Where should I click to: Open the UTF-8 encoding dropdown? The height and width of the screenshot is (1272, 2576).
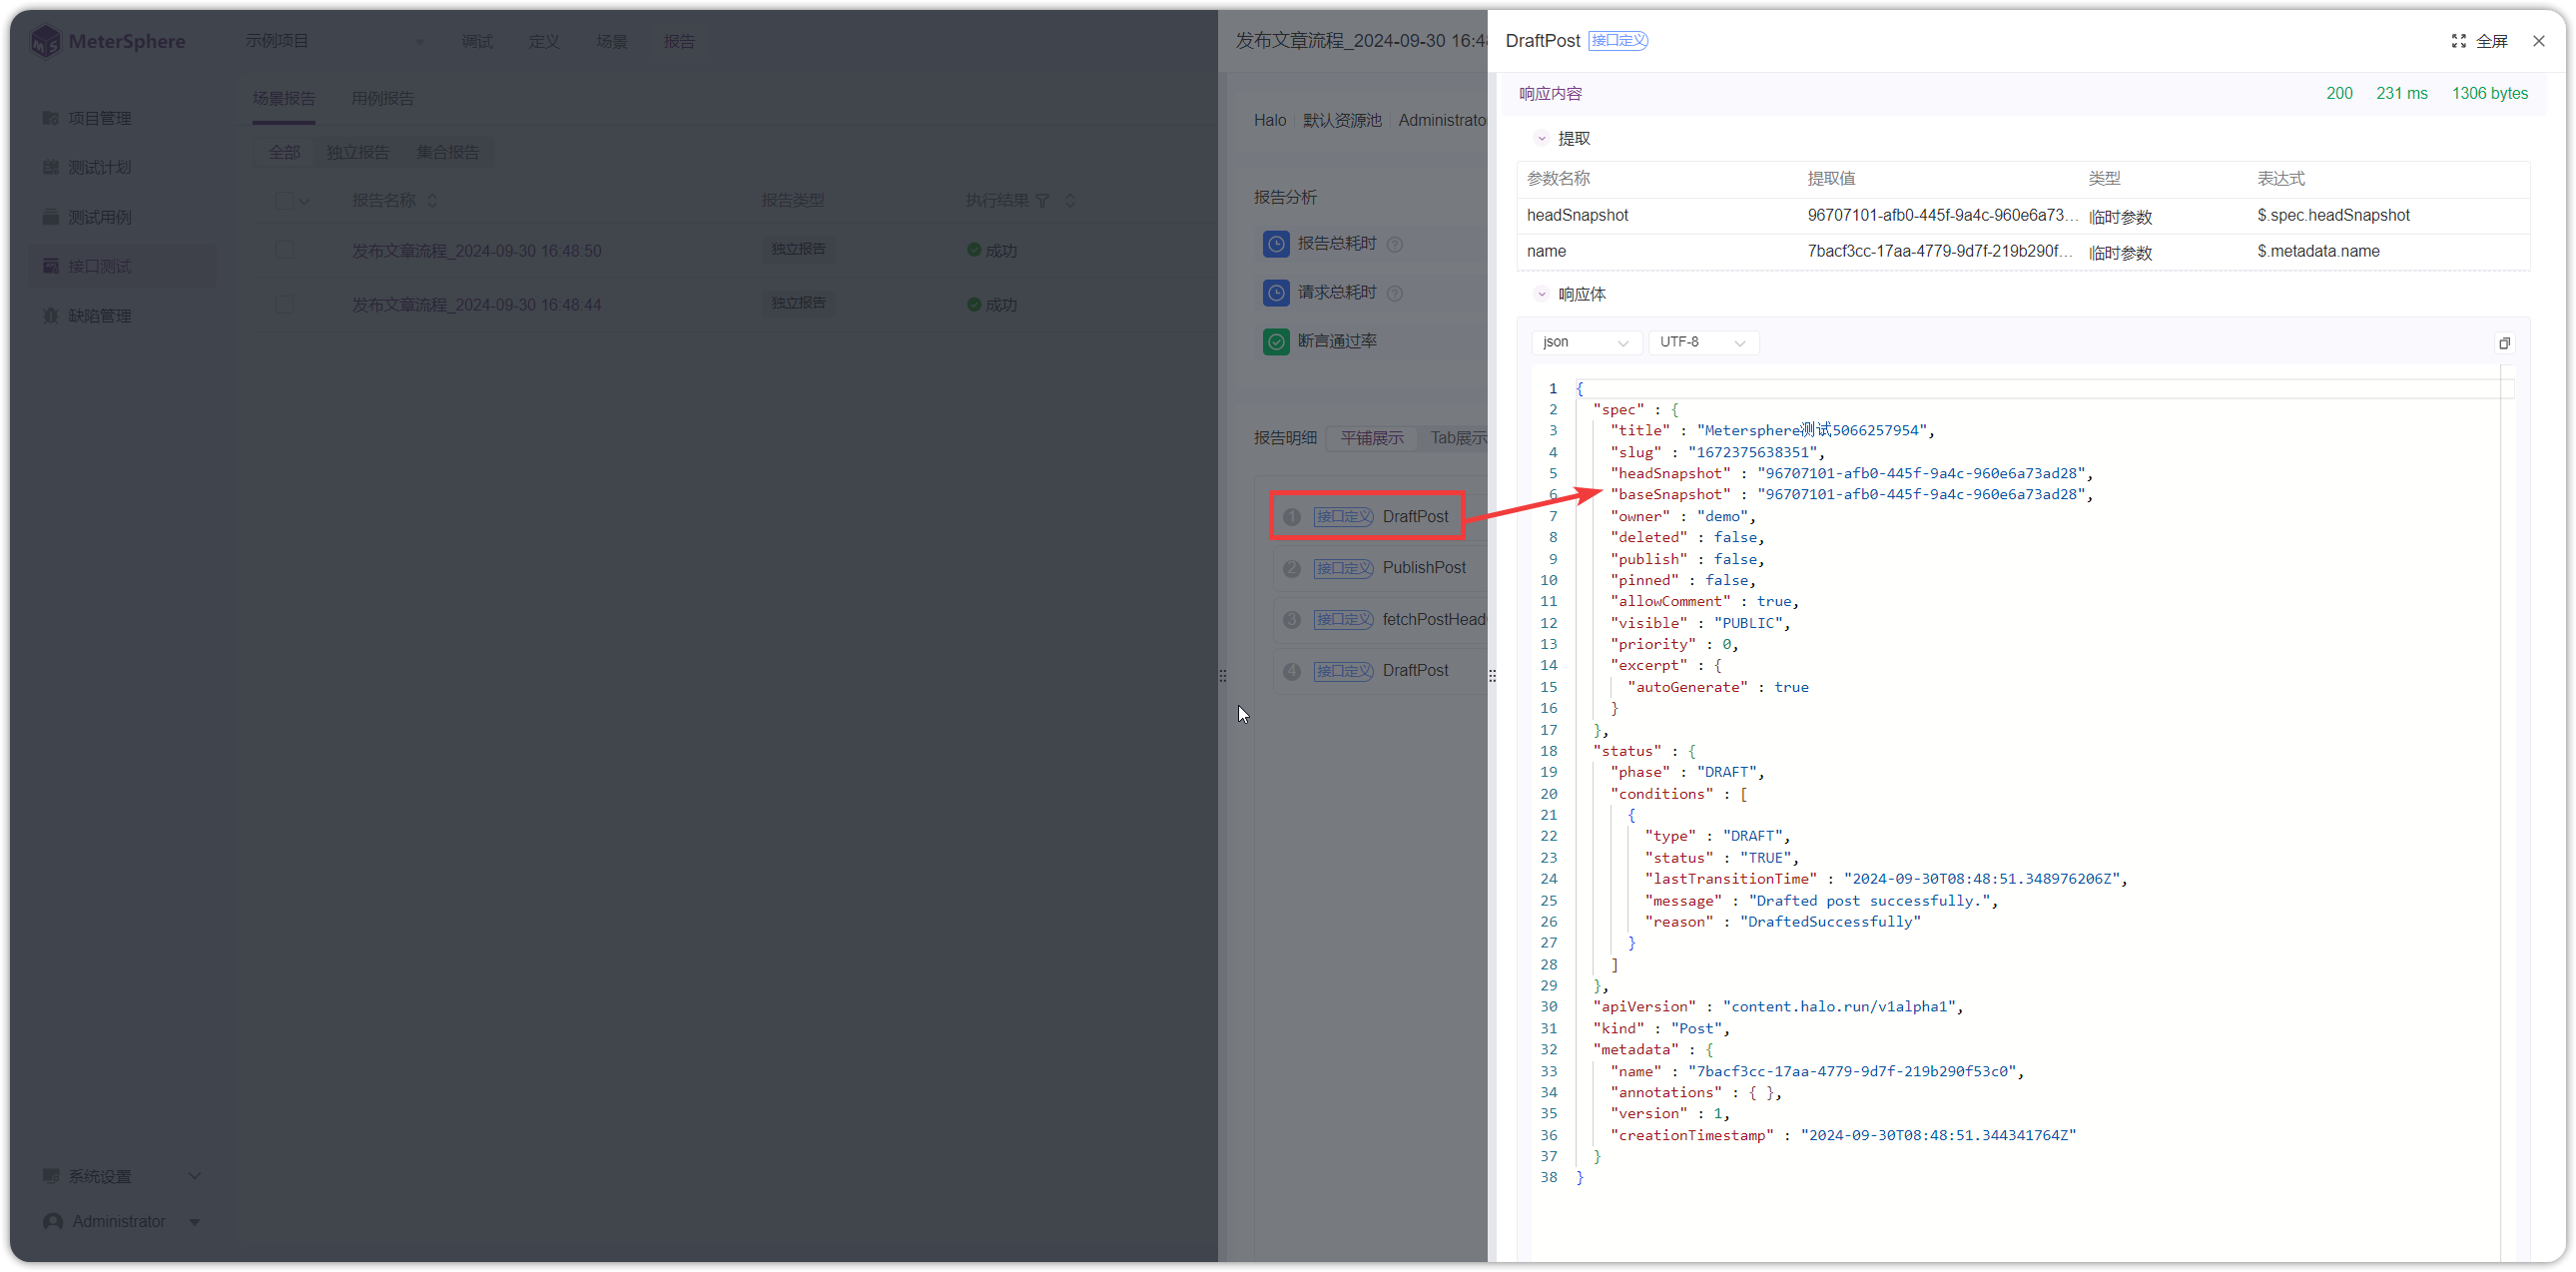[x=1703, y=343]
